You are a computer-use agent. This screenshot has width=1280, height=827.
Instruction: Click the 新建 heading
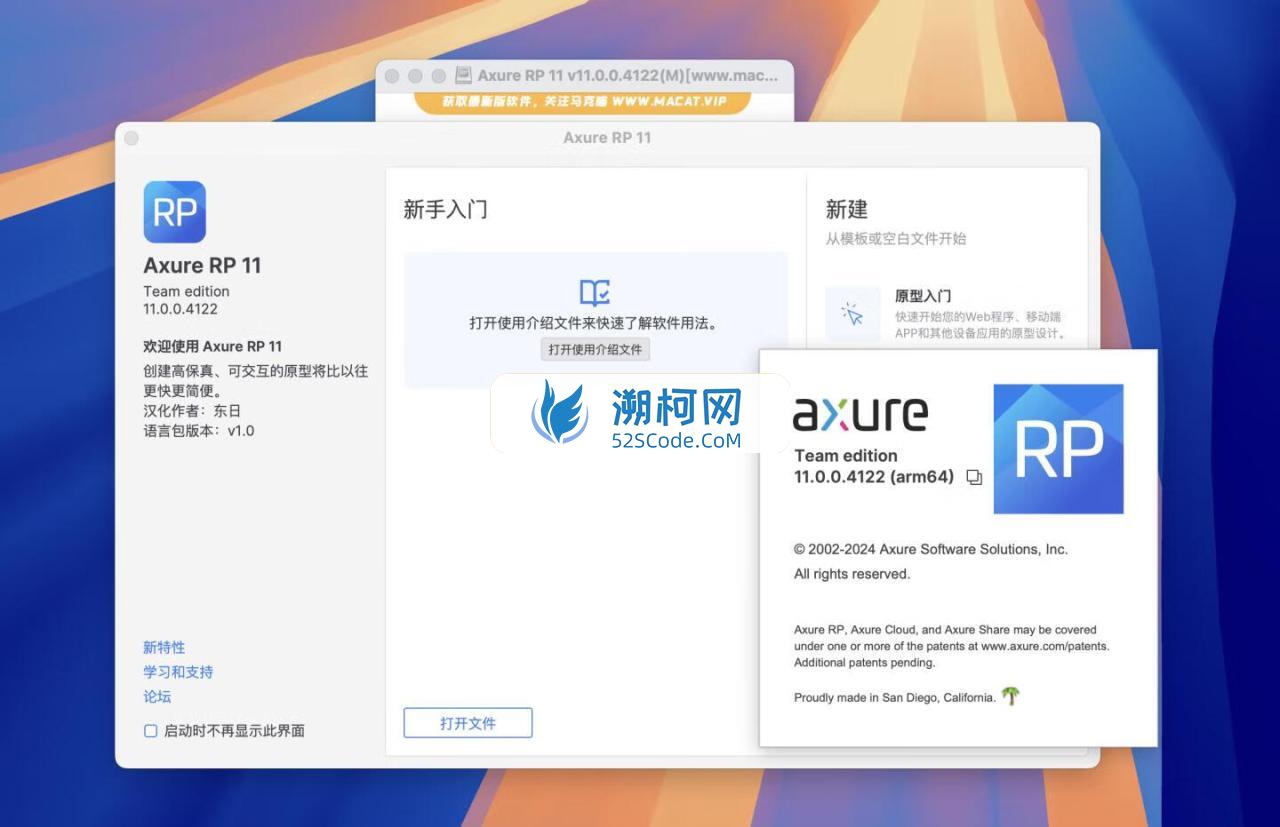tap(847, 209)
